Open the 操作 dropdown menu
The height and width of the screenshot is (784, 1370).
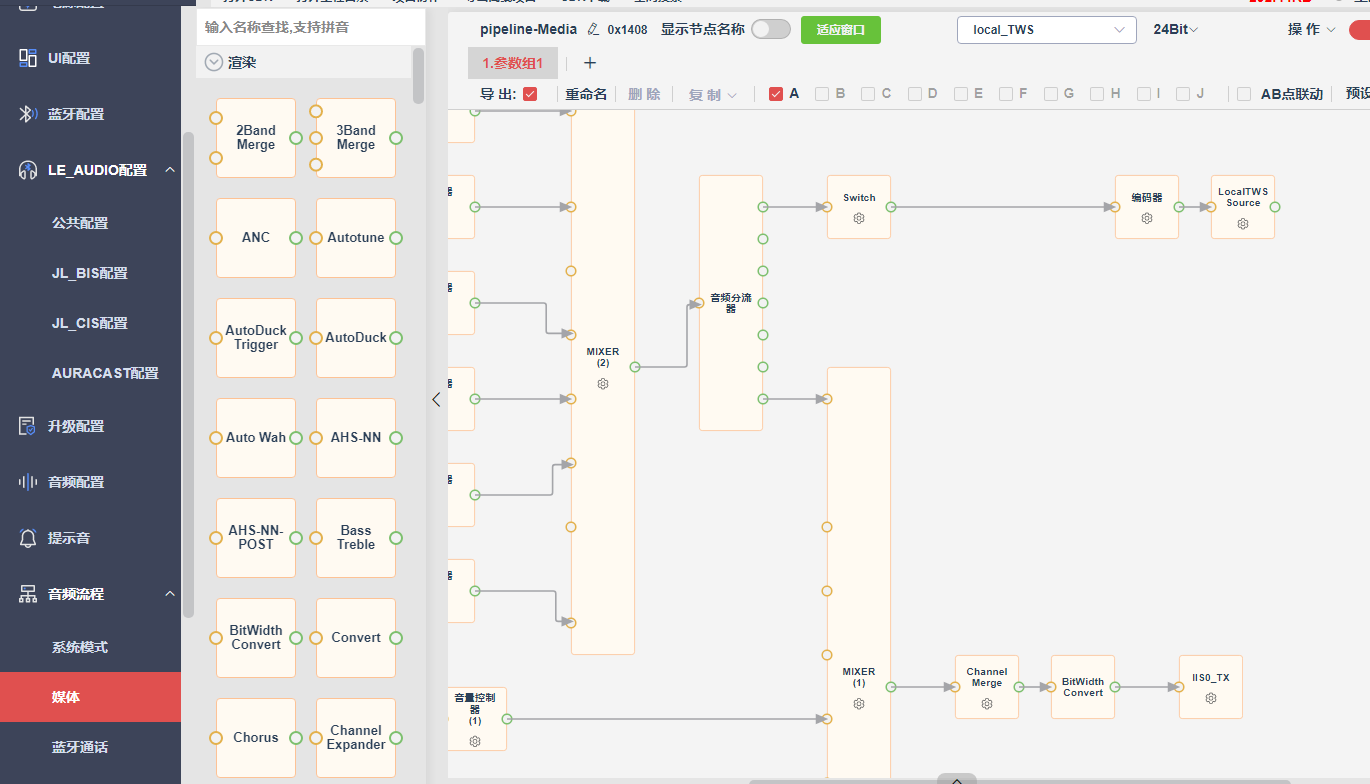click(1312, 30)
